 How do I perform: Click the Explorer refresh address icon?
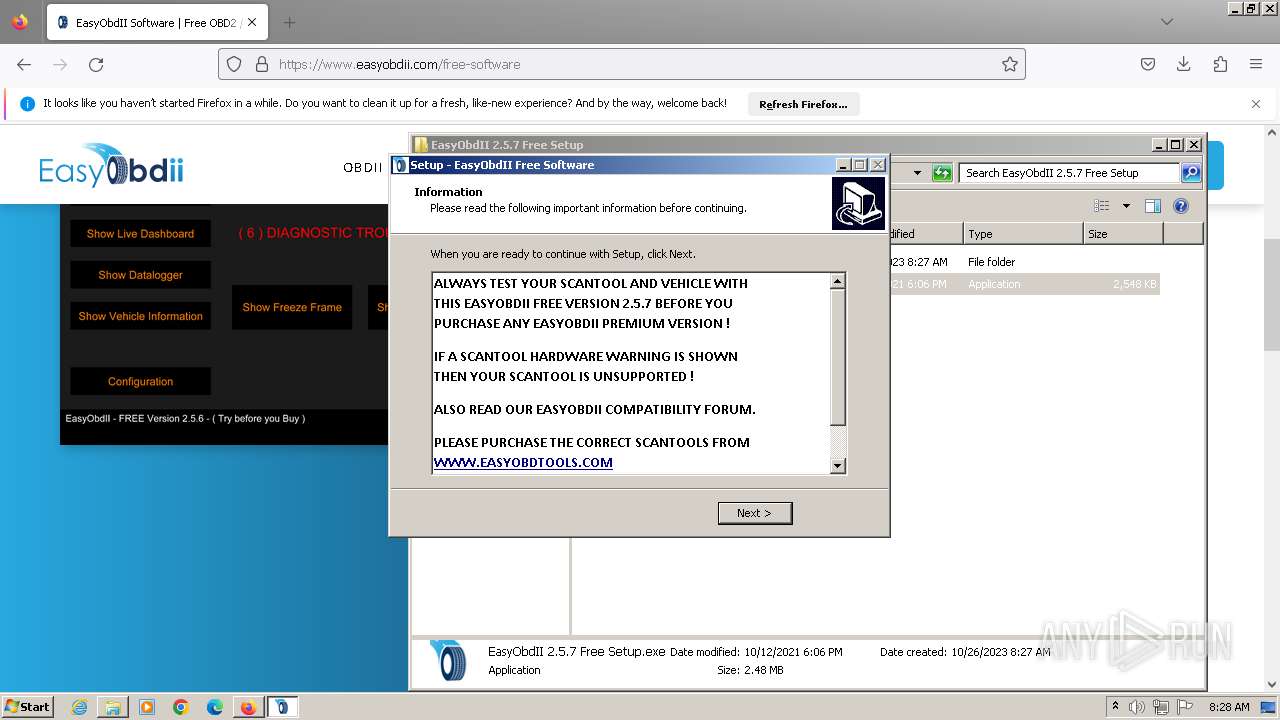(942, 173)
